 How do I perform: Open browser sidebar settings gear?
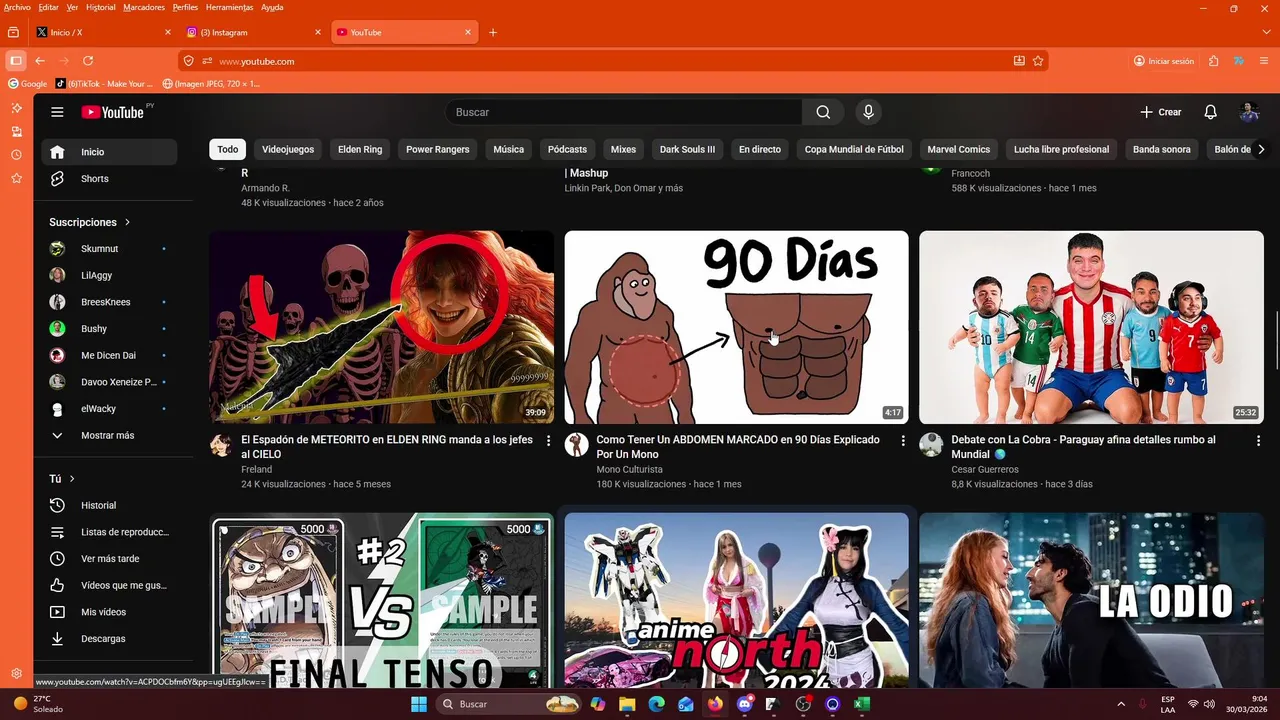16,674
